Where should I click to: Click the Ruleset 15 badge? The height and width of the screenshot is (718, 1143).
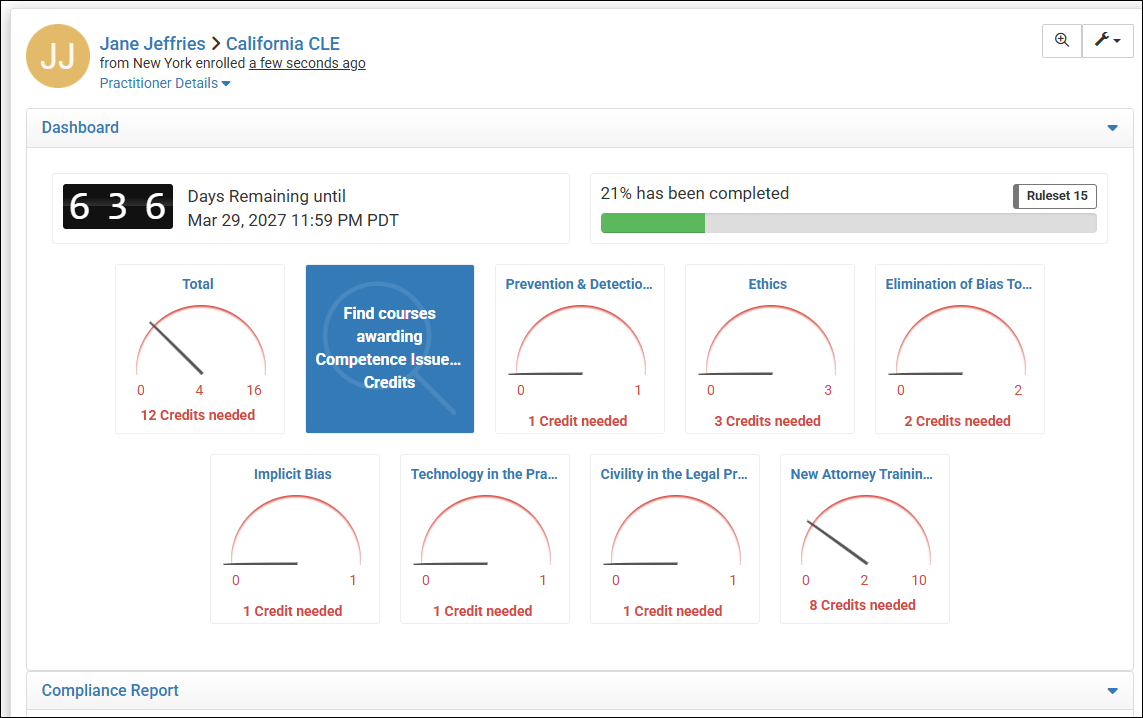point(1055,195)
